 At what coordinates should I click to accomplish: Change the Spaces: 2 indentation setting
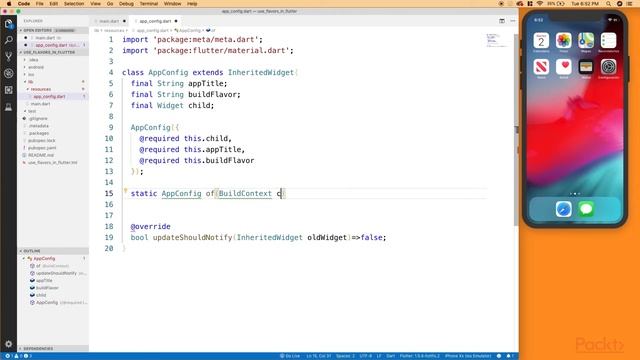click(345, 356)
